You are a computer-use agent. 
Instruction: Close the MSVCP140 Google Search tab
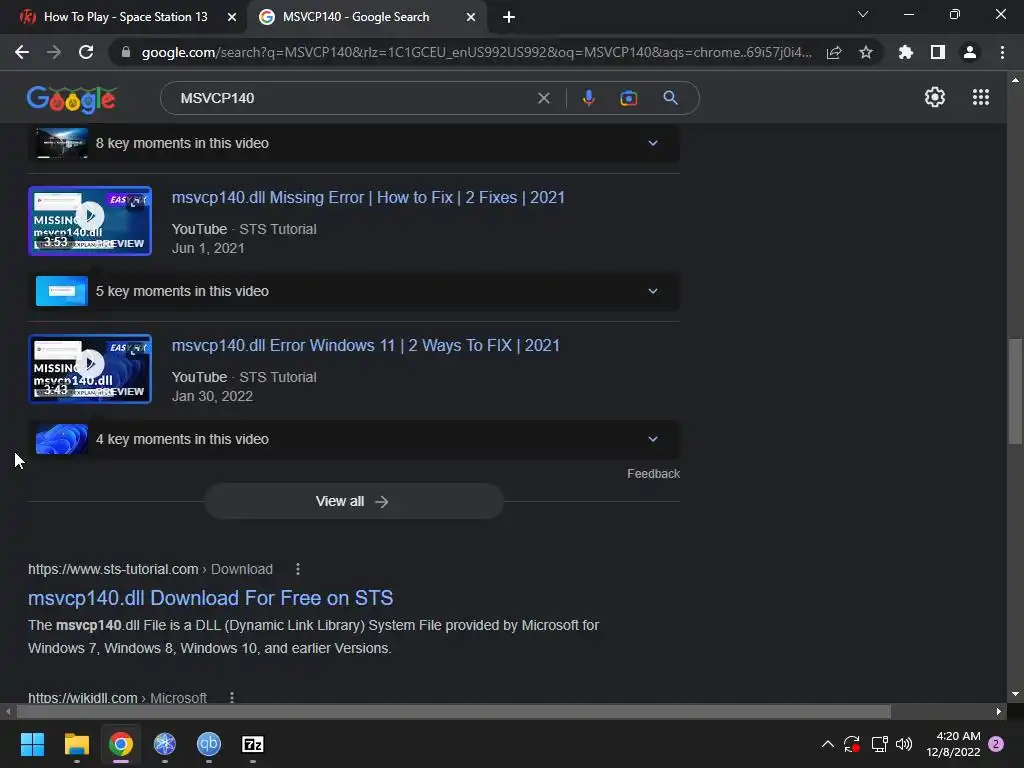(471, 17)
